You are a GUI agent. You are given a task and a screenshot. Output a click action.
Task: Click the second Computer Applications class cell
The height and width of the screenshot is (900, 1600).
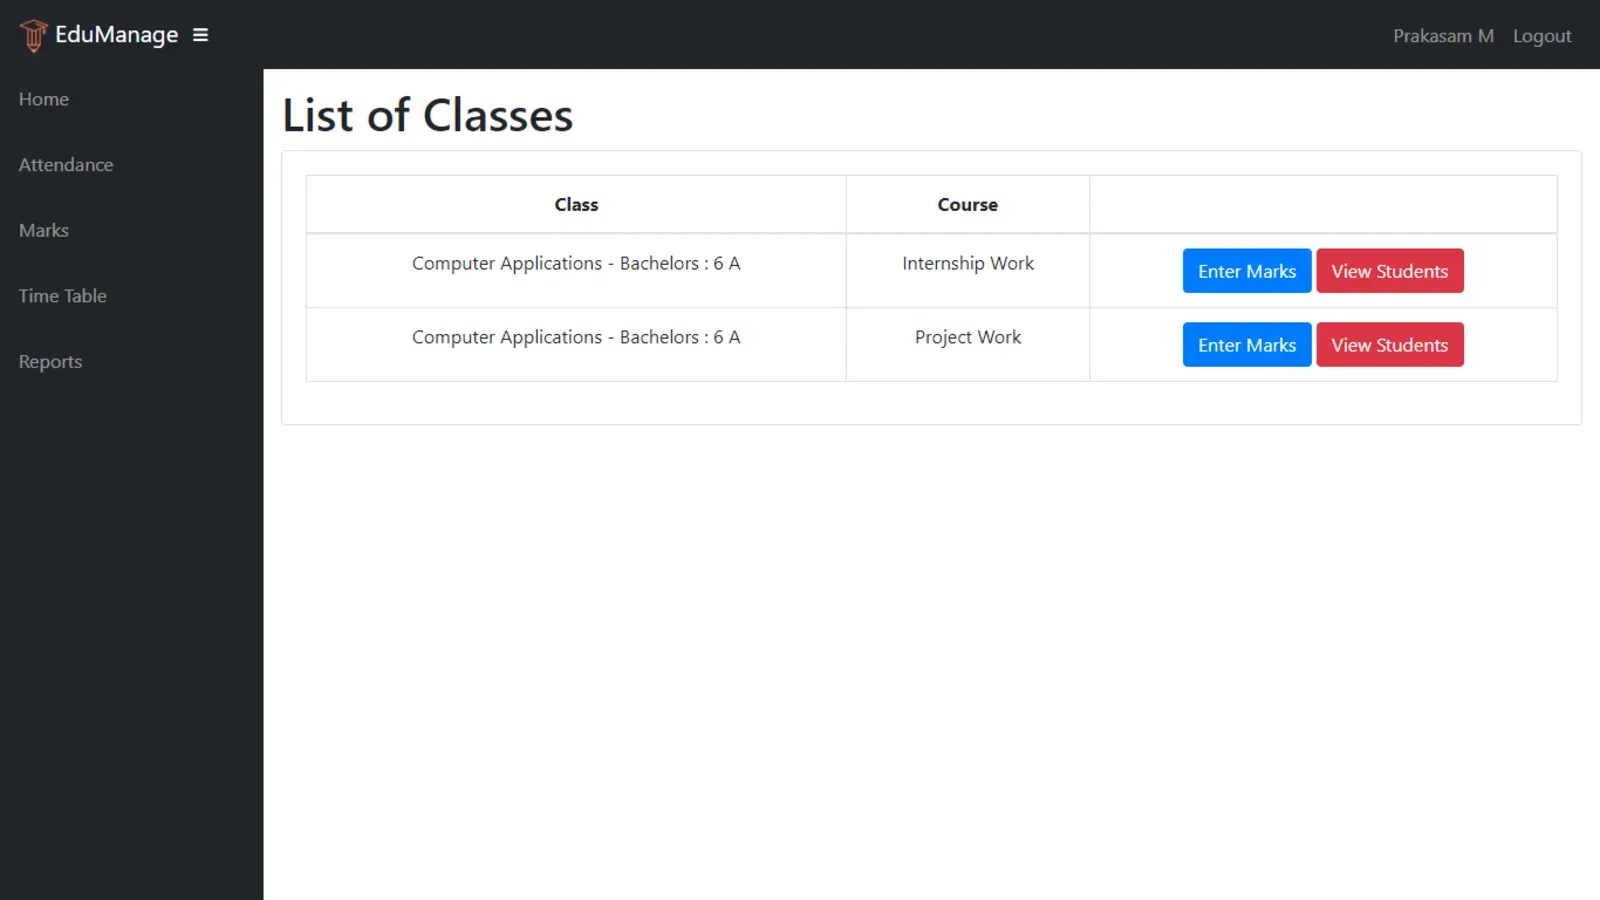click(x=576, y=337)
